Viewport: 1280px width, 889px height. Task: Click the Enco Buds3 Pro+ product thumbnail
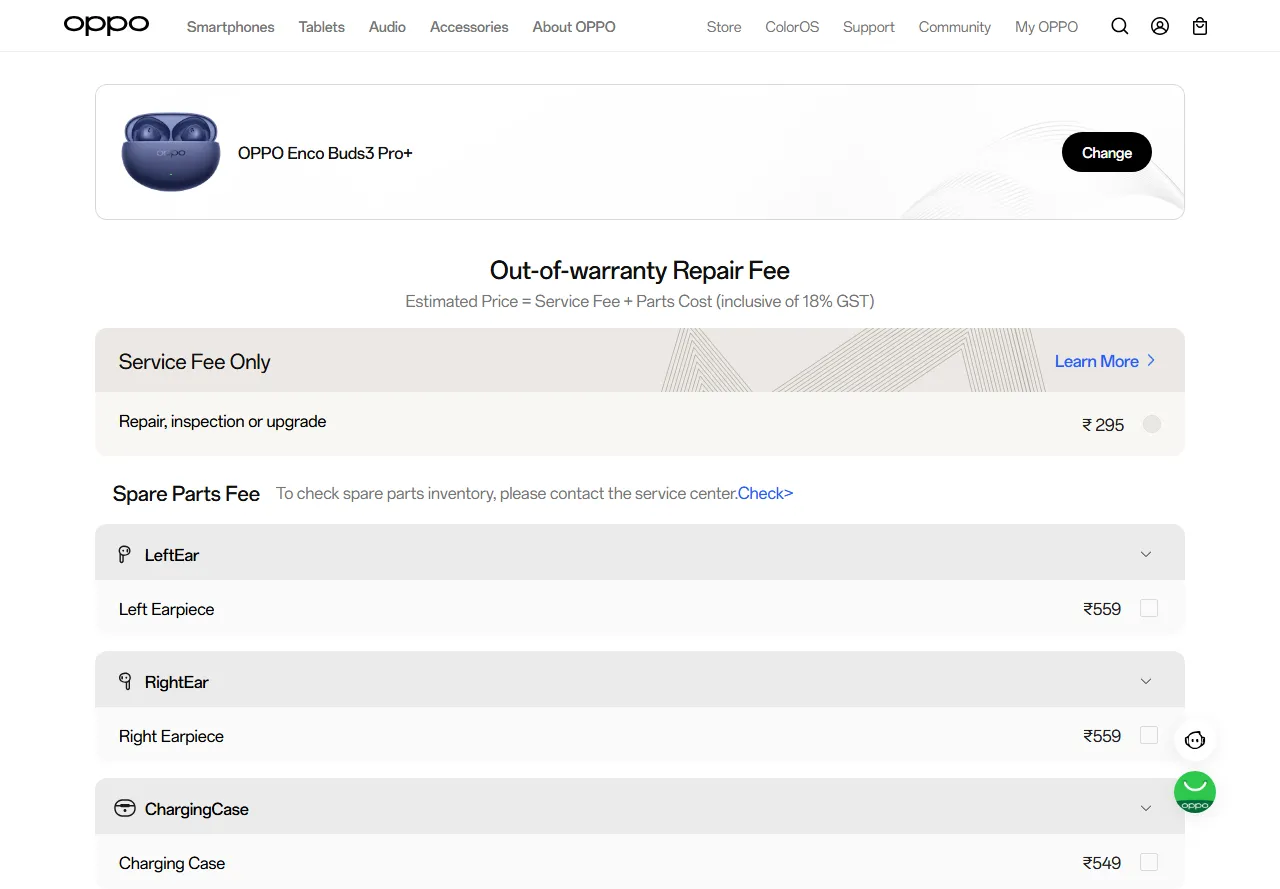(x=170, y=151)
